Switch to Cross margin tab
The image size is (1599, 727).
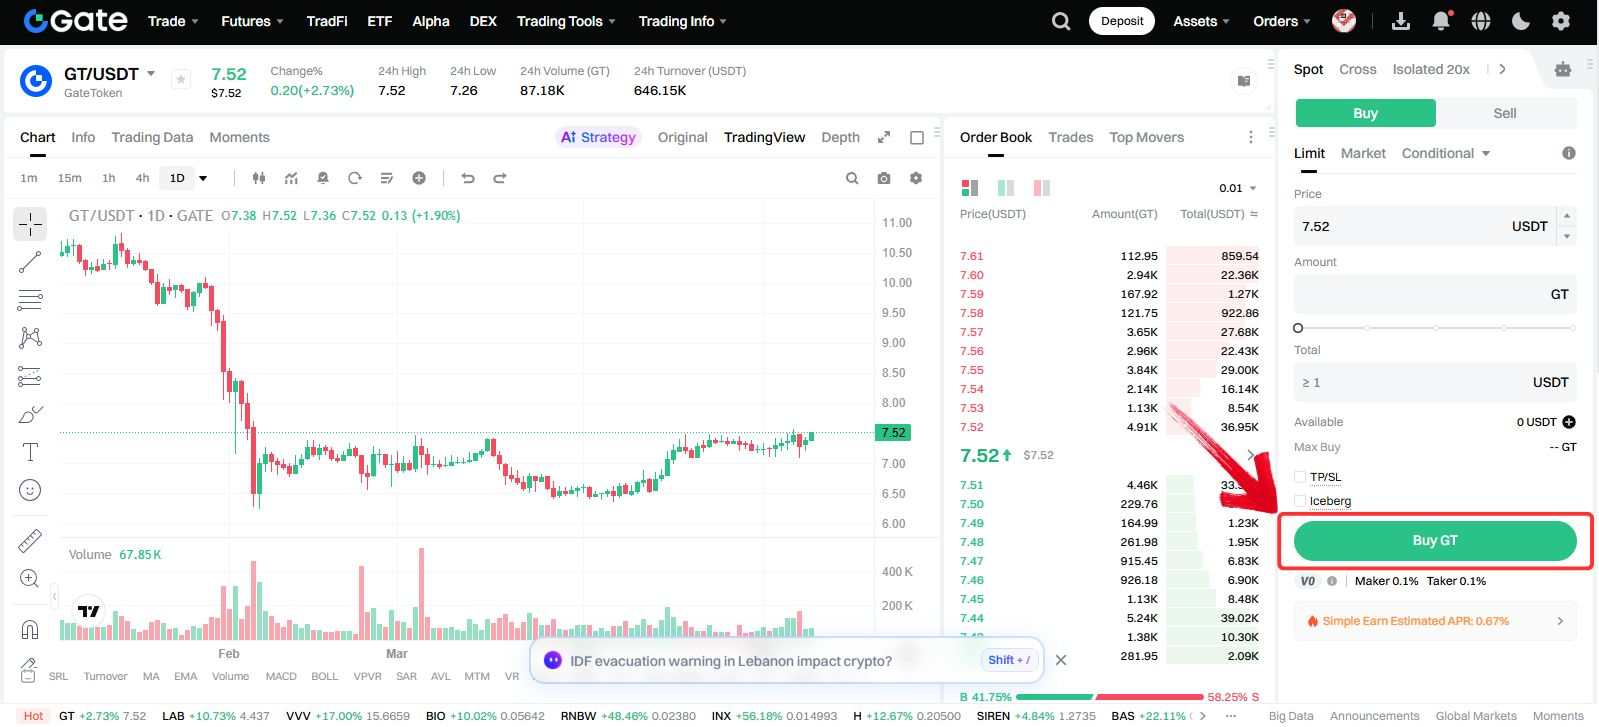click(1357, 69)
